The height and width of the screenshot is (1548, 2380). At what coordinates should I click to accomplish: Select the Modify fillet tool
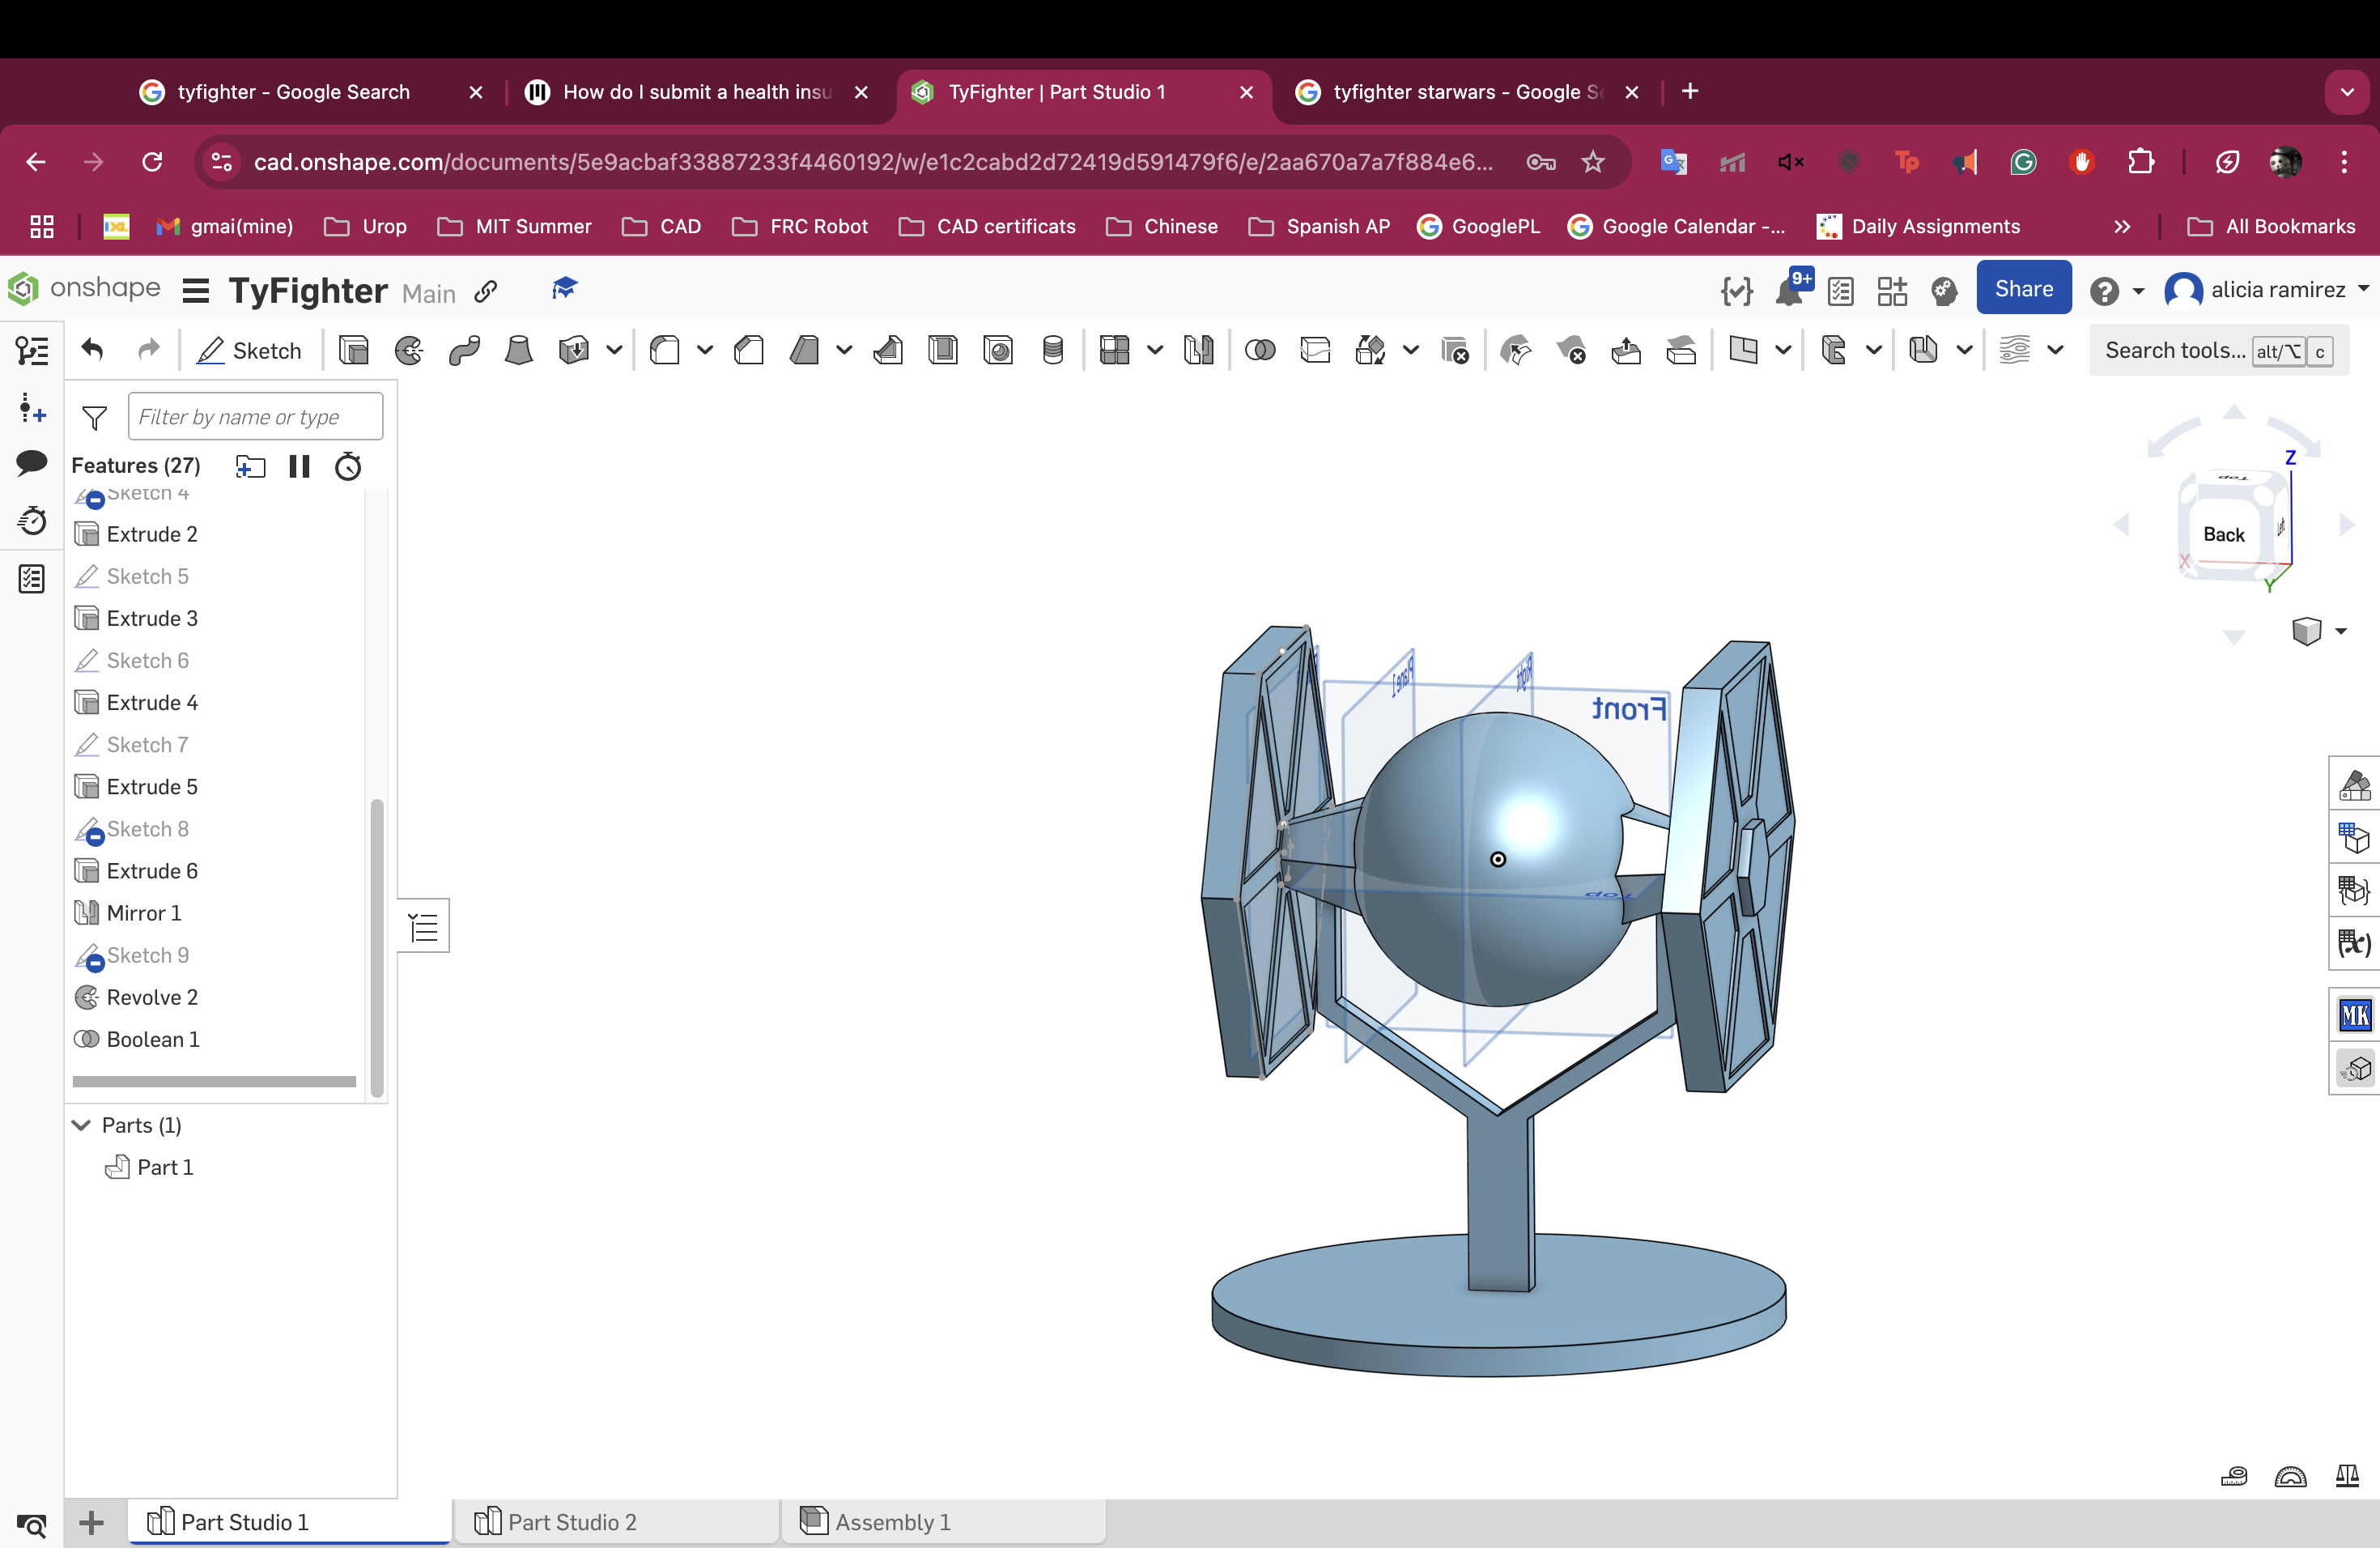click(x=1516, y=350)
